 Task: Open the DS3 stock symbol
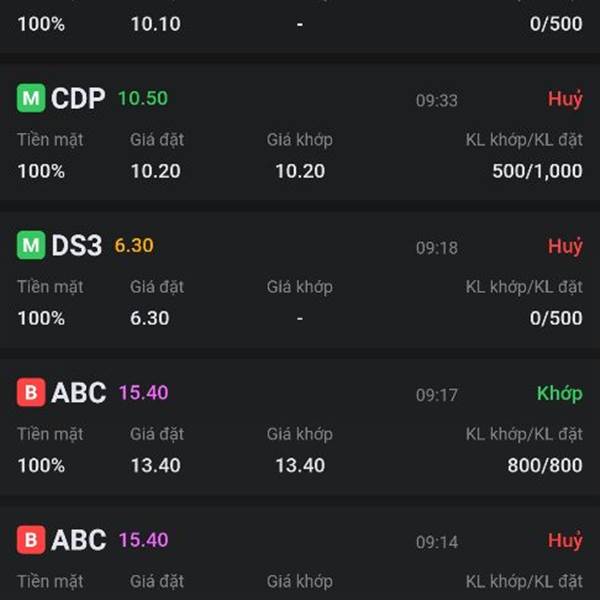(x=76, y=246)
